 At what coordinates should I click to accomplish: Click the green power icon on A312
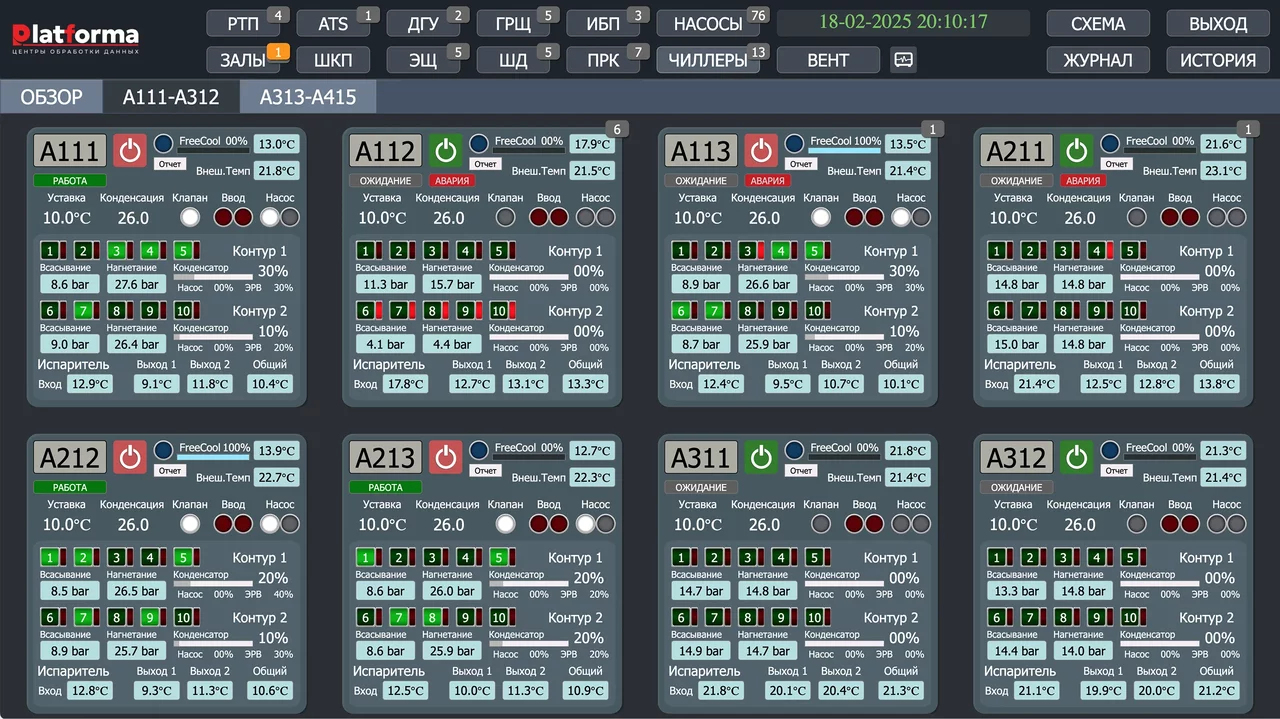tap(1077, 457)
